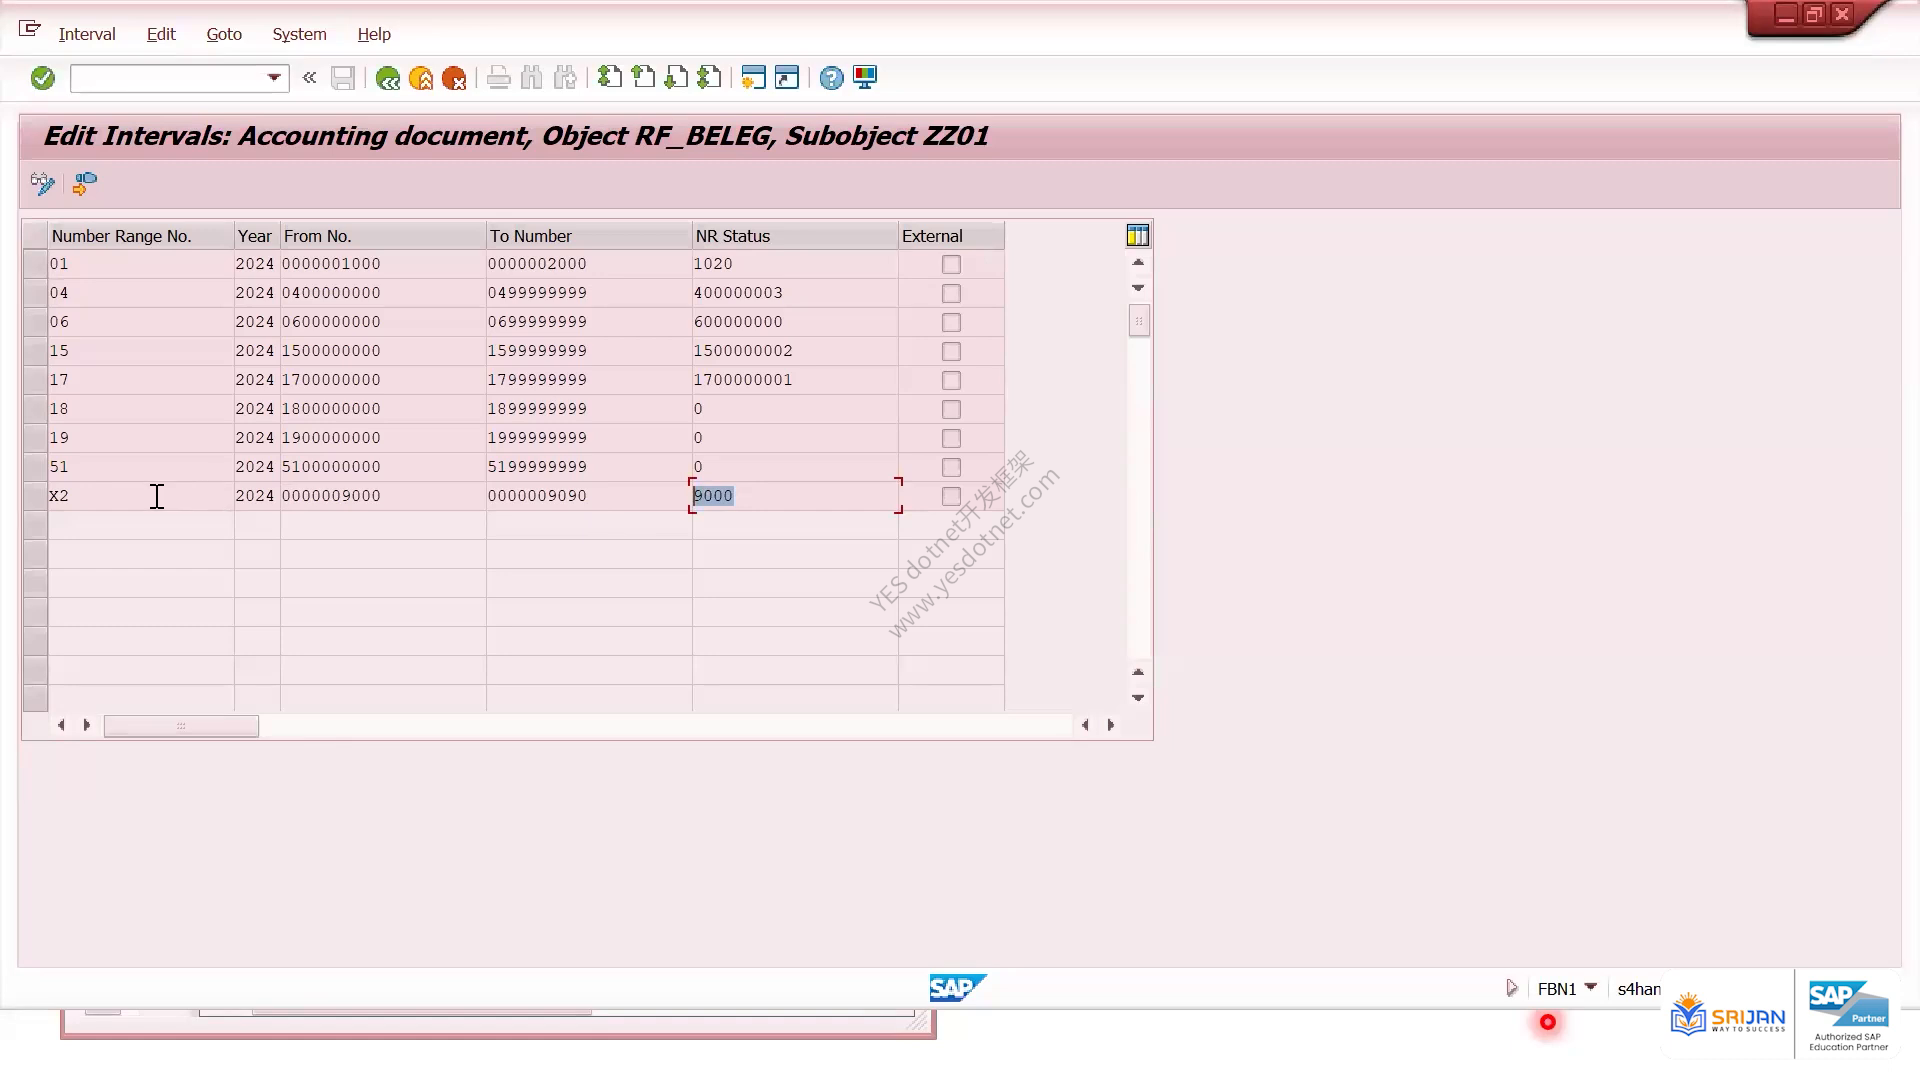
Task: Expand the FBN1 status bar dropdown
Action: [1591, 987]
